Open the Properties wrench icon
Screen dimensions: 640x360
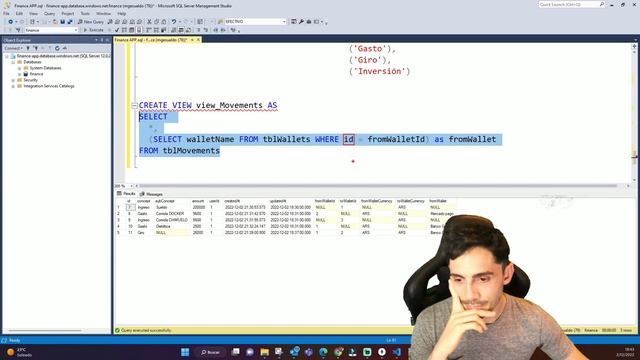[301, 22]
